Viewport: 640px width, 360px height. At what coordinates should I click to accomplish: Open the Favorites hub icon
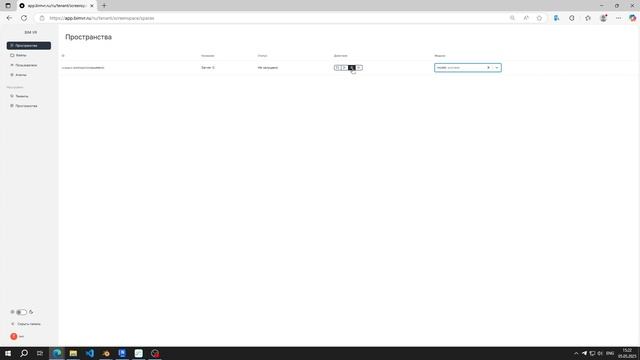coord(588,18)
